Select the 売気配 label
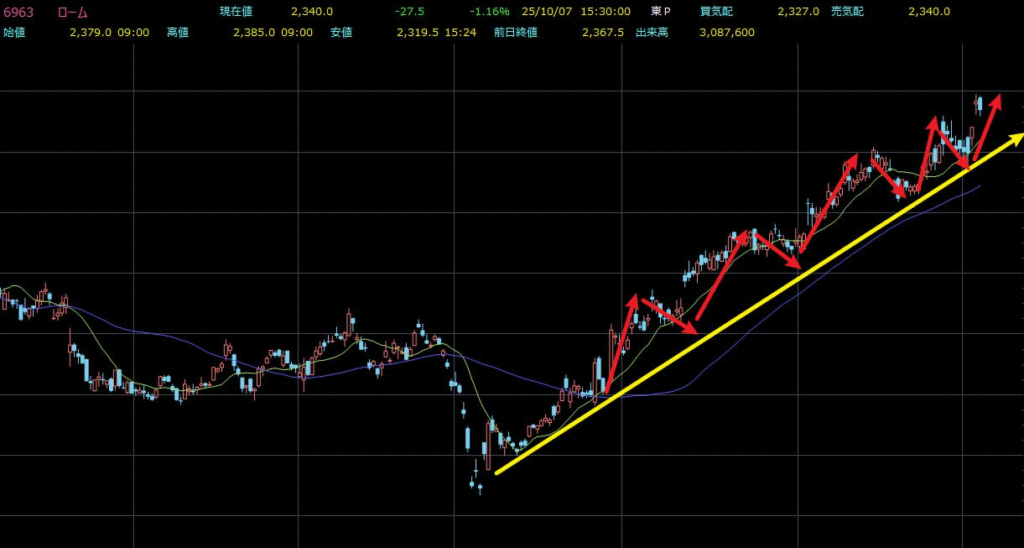This screenshot has height=548, width=1024. (x=849, y=12)
